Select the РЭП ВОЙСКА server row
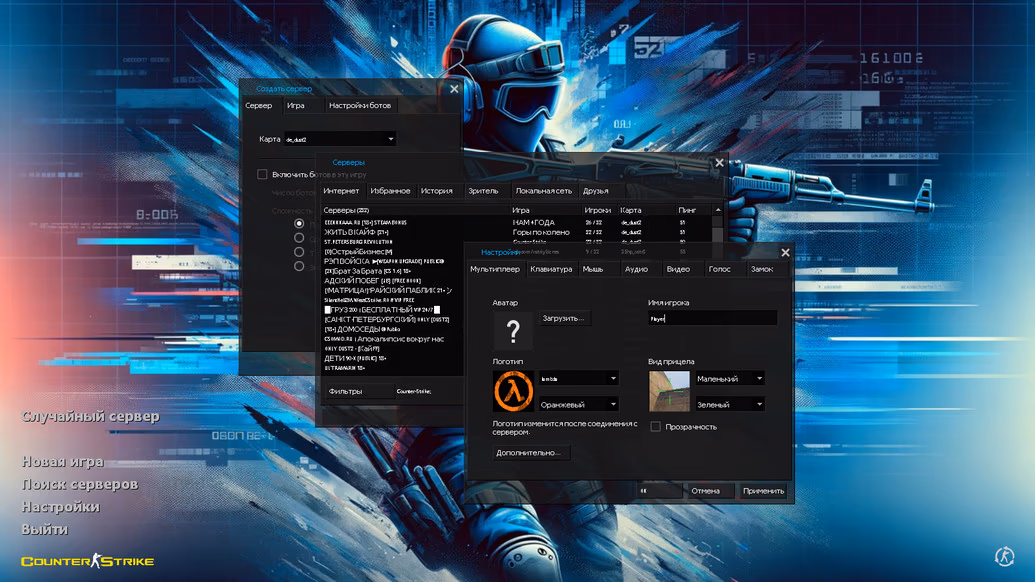This screenshot has width=1035, height=582. tap(391, 261)
